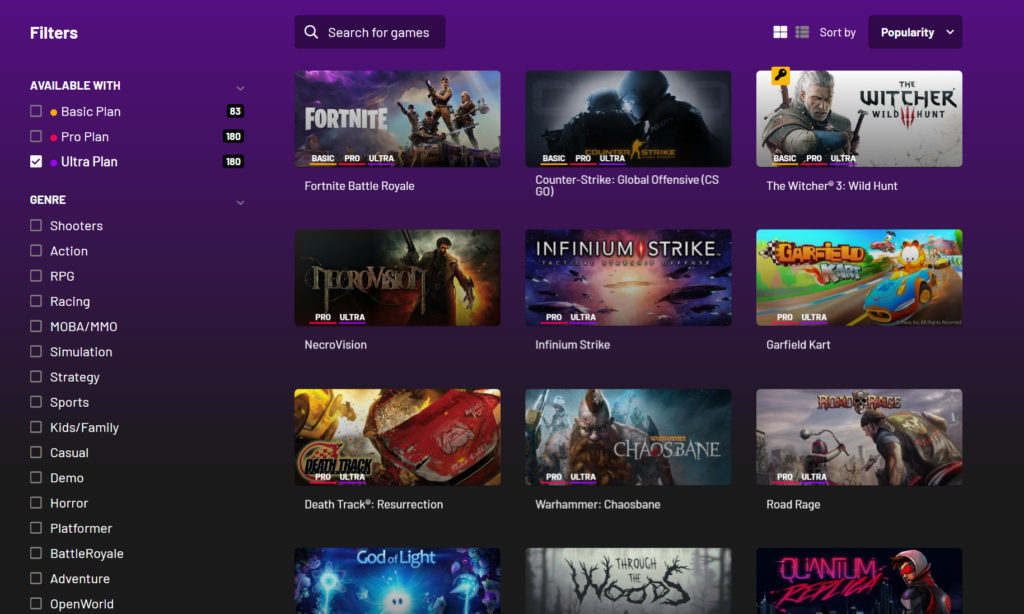This screenshot has width=1024, height=614.
Task: Collapse the Available With section
Action: click(x=240, y=88)
